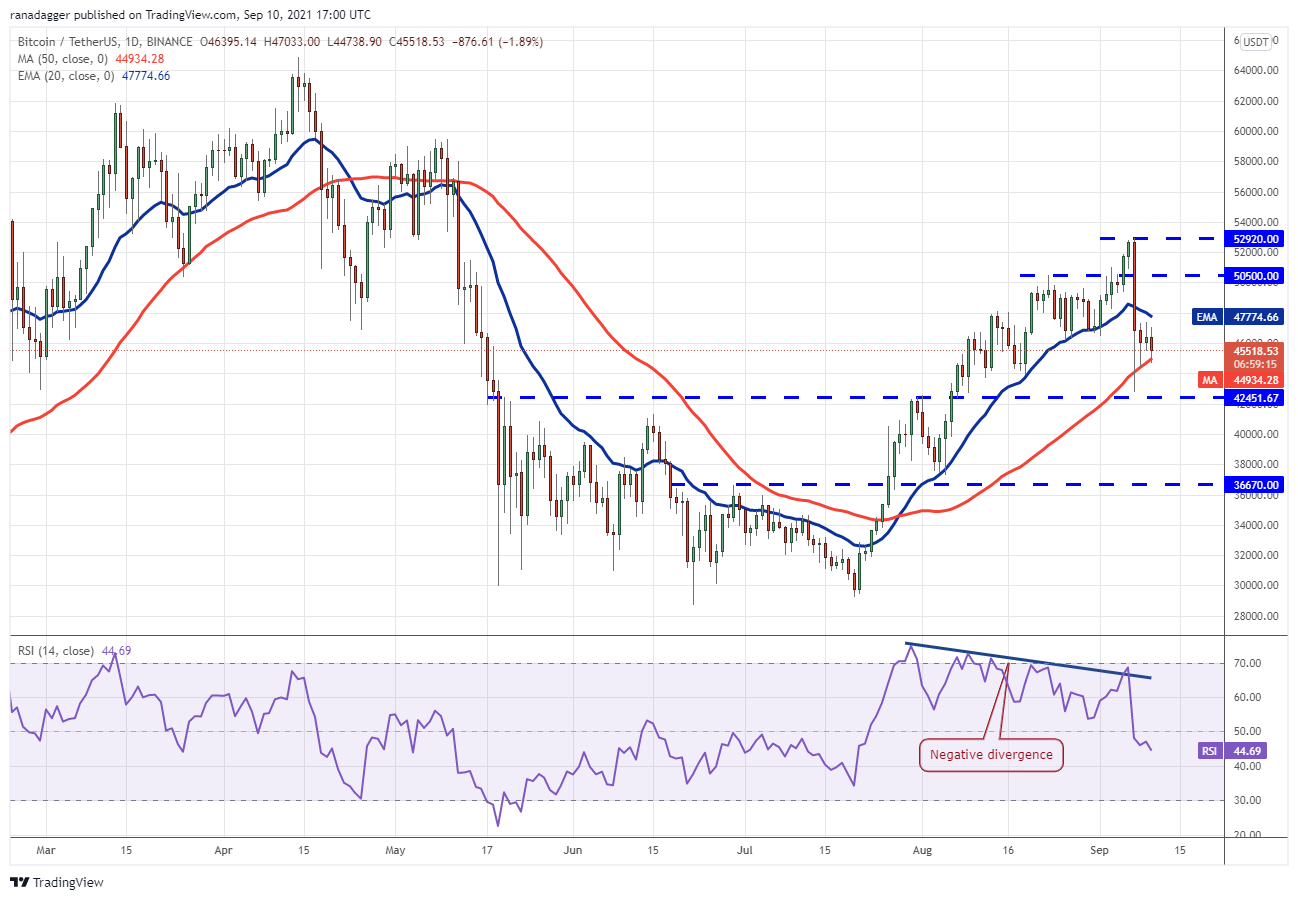This screenshot has width=1298, height=900.
Task: Click the 30.00 RSI axis label
Action: click(1245, 801)
